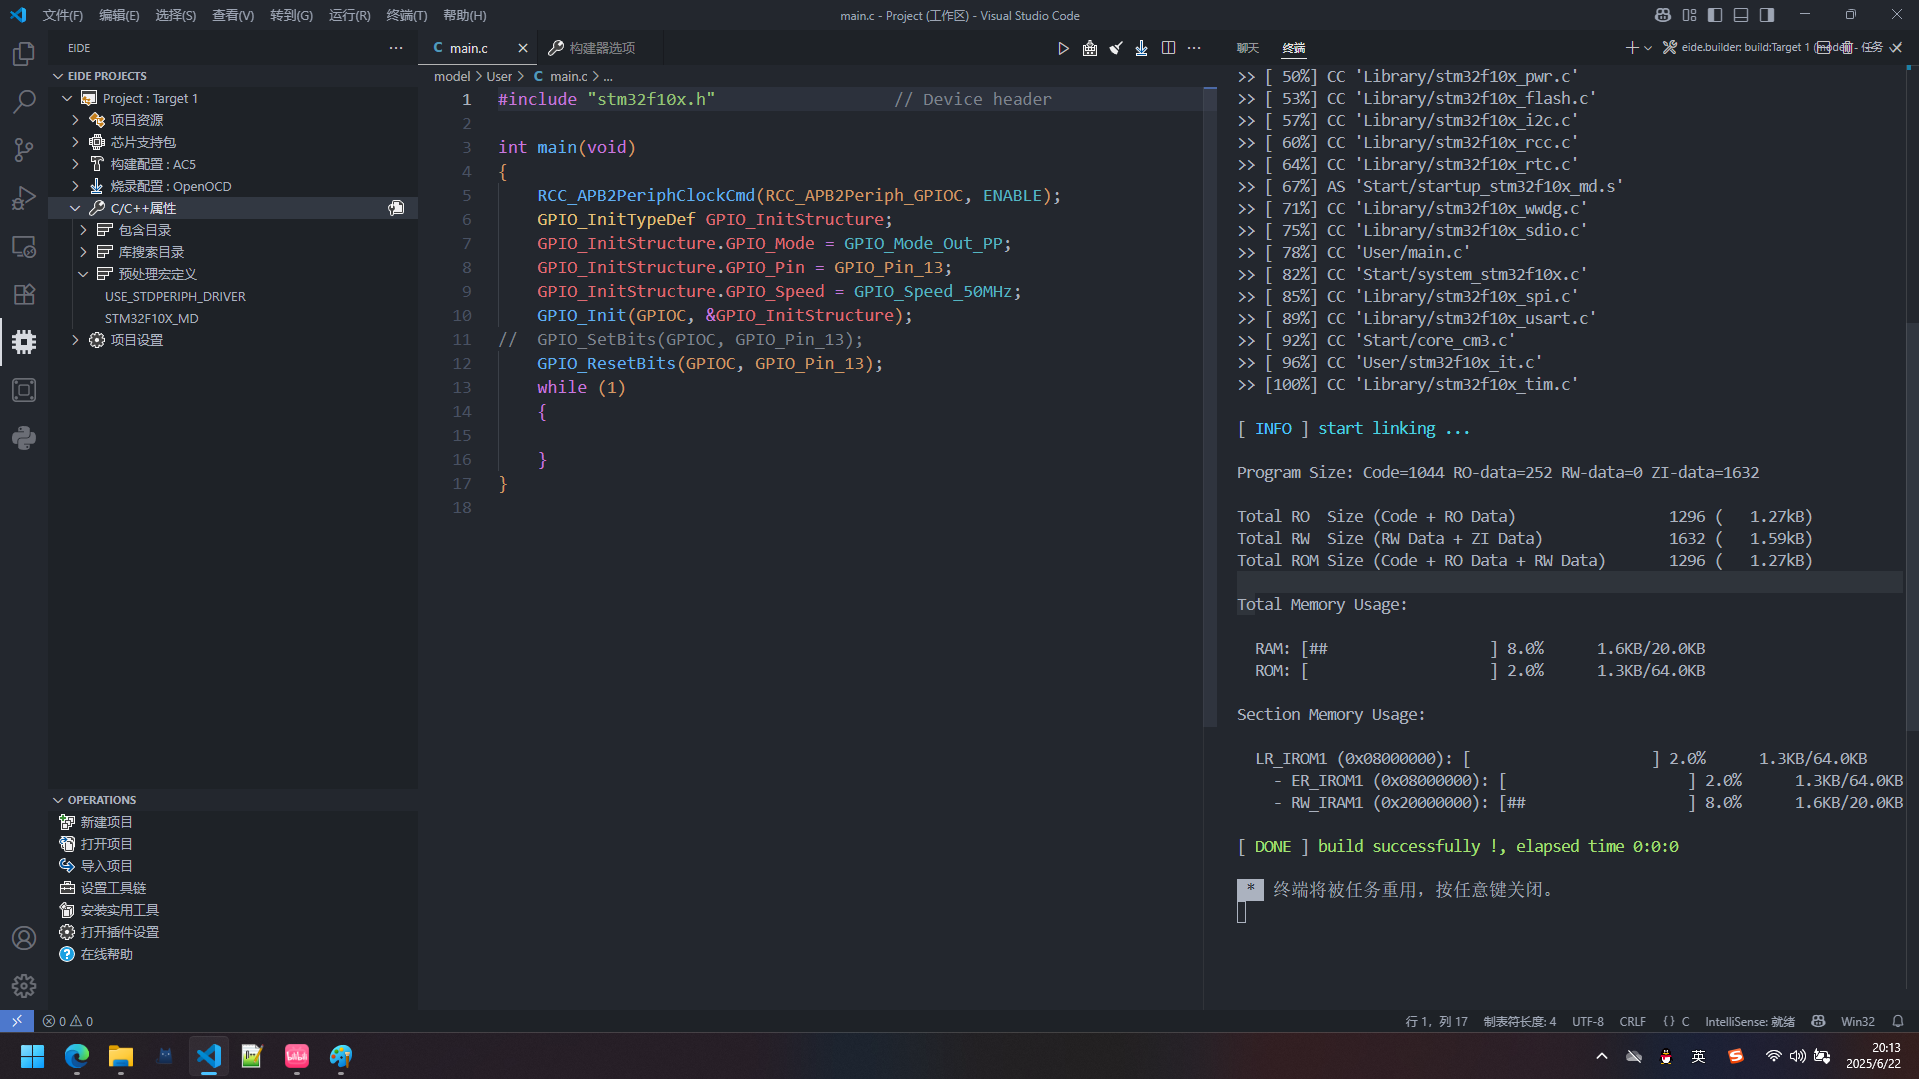The width and height of the screenshot is (1919, 1079).
Task: Open the new terminal dropdown arrow
Action: pos(1648,48)
